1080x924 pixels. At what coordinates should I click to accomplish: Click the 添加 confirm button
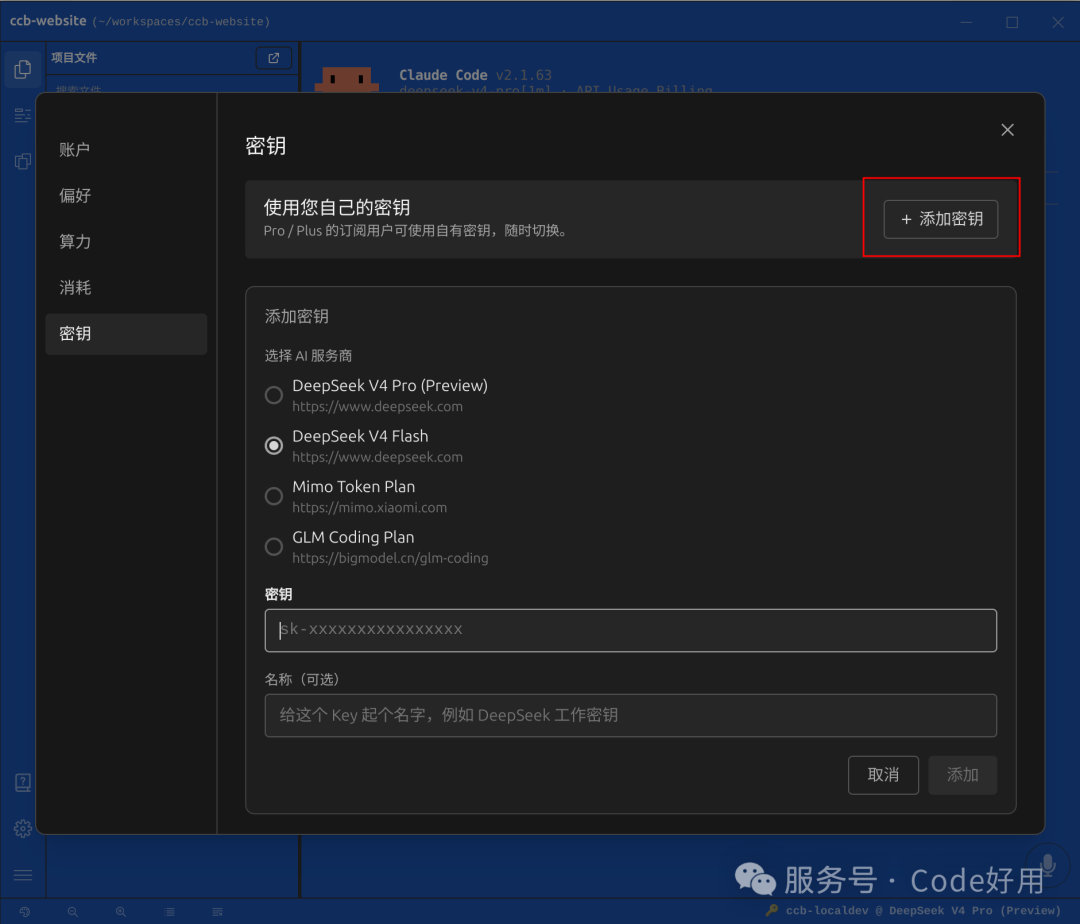click(x=962, y=775)
